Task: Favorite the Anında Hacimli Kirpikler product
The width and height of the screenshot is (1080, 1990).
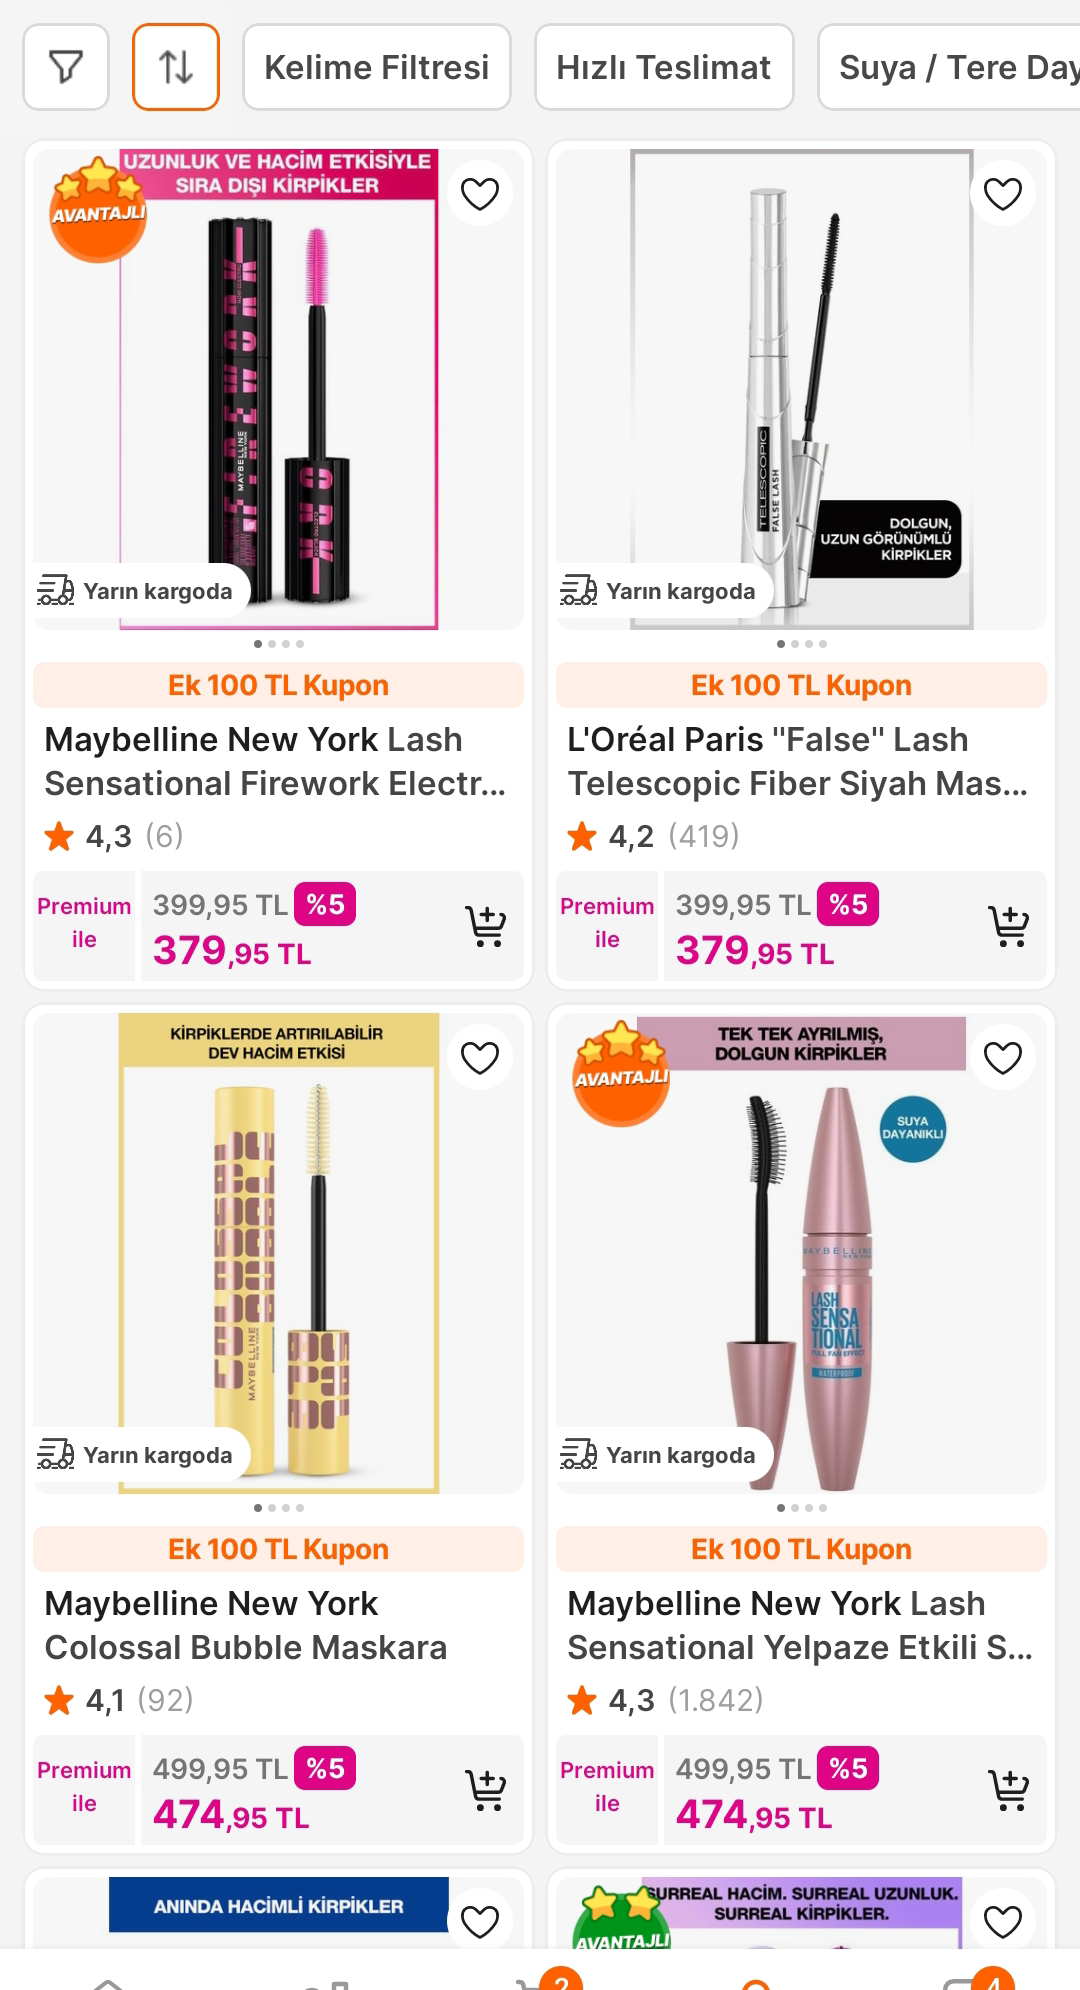Action: coord(480,1921)
